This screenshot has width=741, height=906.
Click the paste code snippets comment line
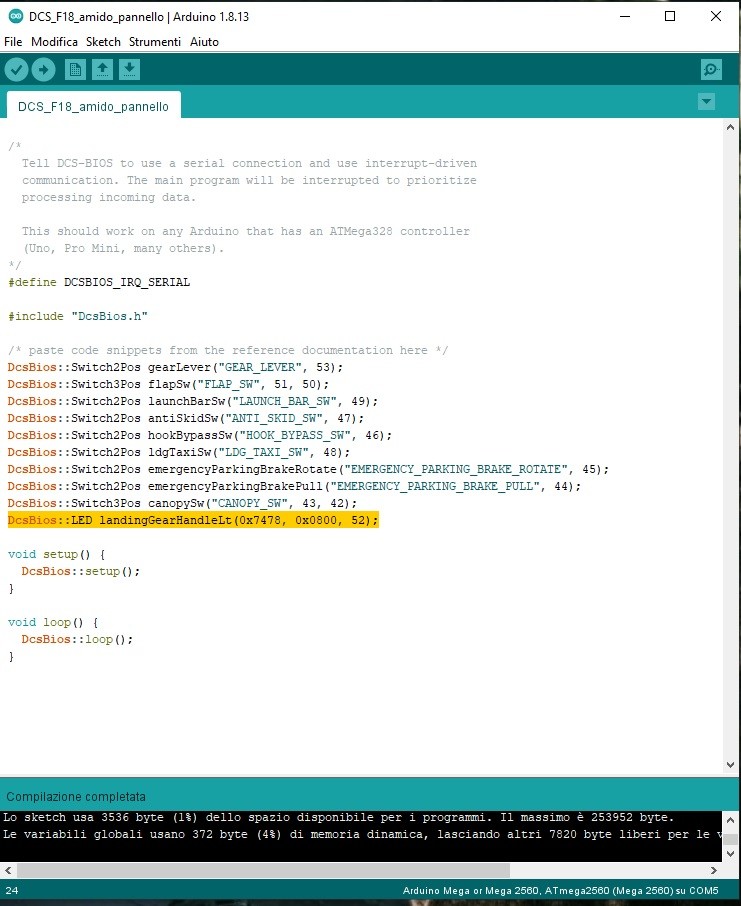[x=228, y=350]
